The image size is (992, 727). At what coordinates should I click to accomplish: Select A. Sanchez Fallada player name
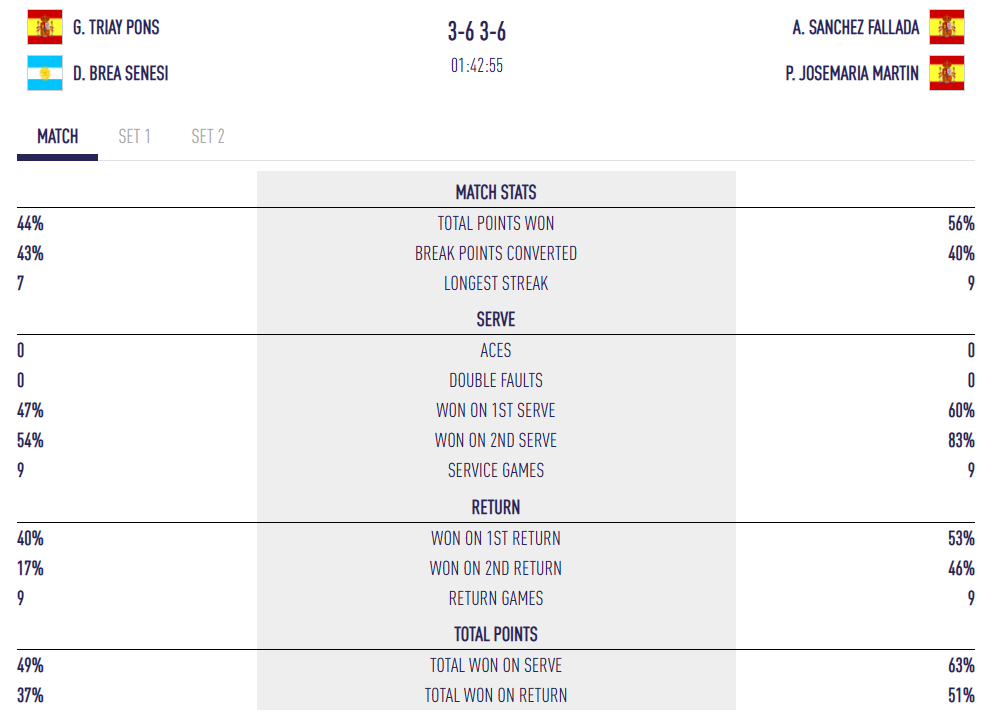[855, 28]
